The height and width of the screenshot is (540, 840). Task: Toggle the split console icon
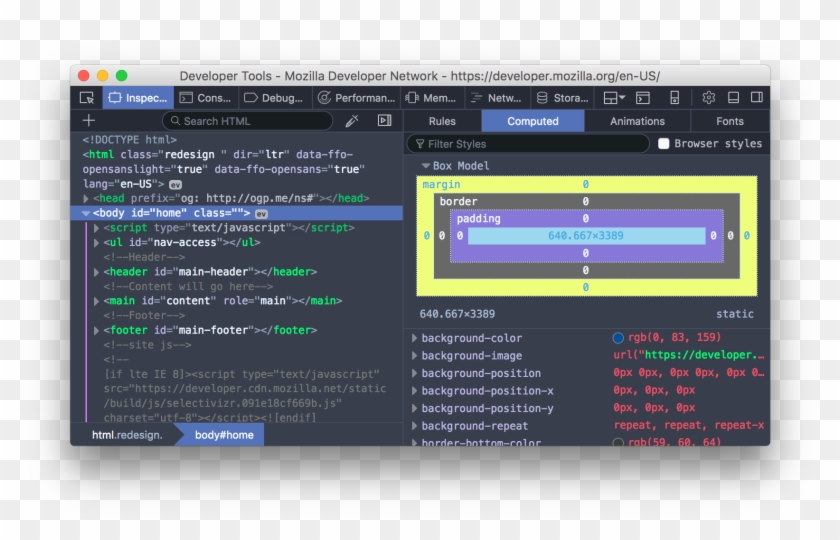click(x=643, y=98)
